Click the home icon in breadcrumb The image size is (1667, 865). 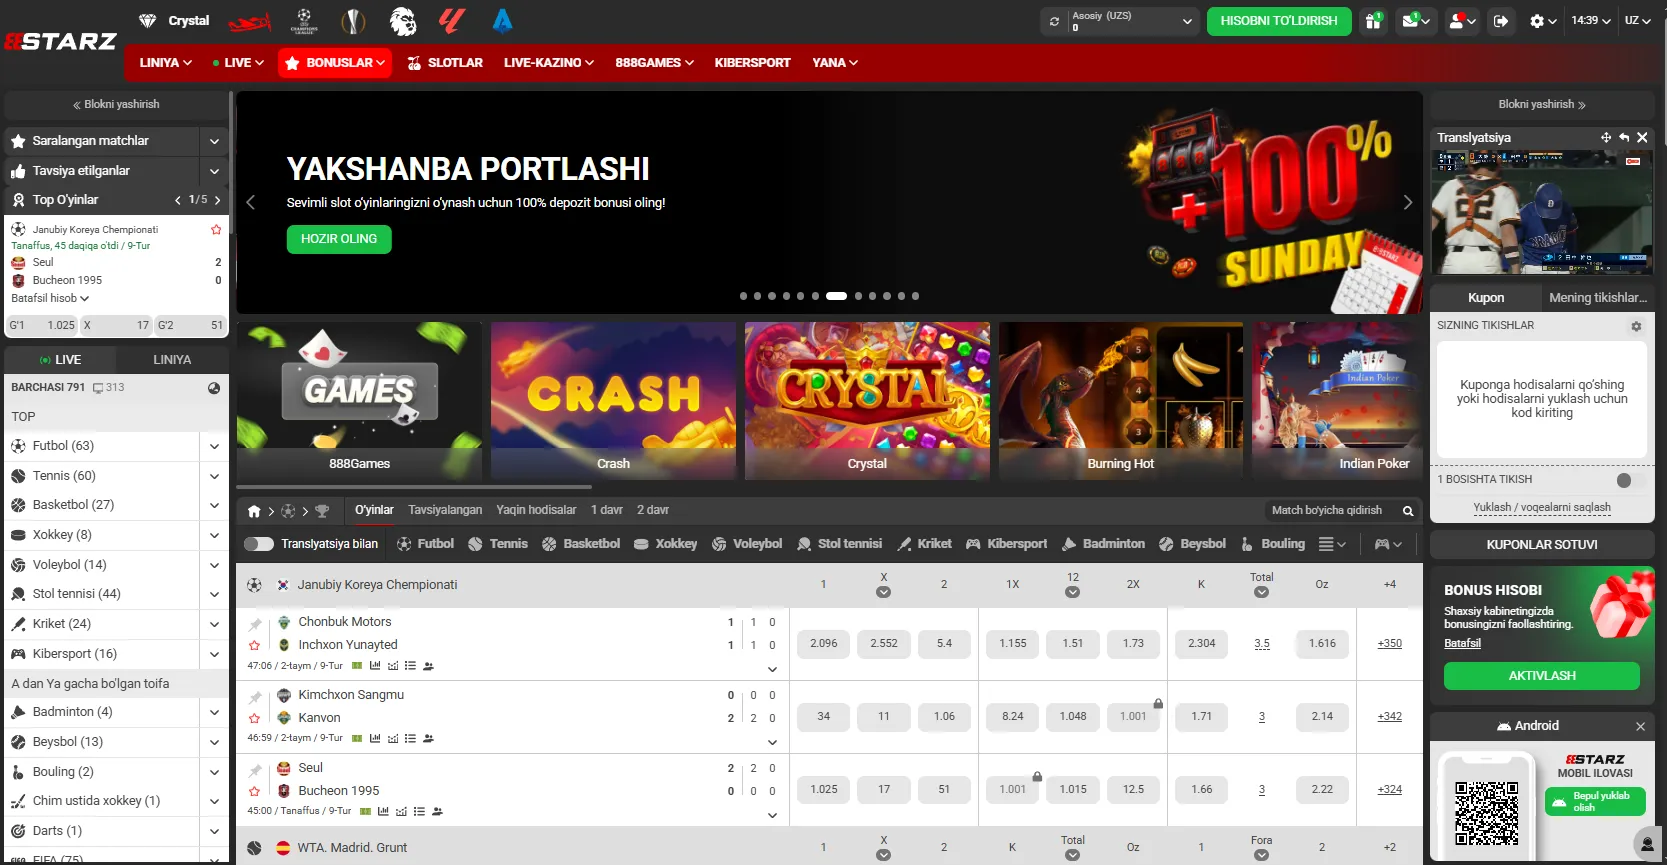[x=254, y=511]
